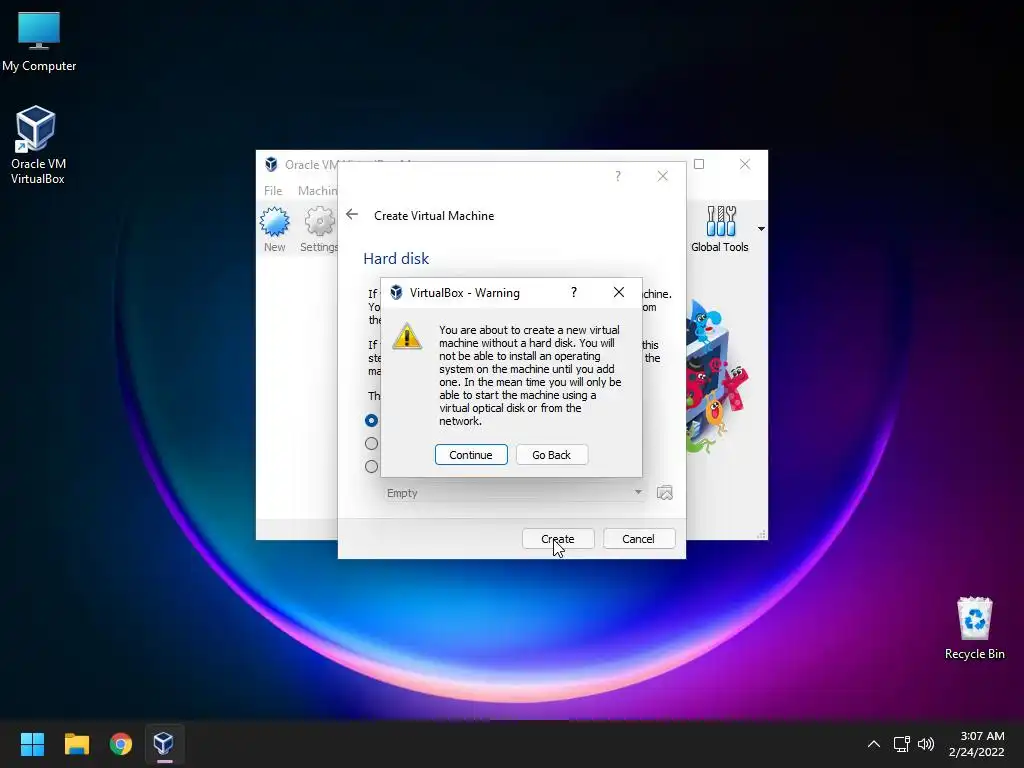Image resolution: width=1024 pixels, height=768 pixels.
Task: Show hidden system tray icons
Action: [873, 744]
